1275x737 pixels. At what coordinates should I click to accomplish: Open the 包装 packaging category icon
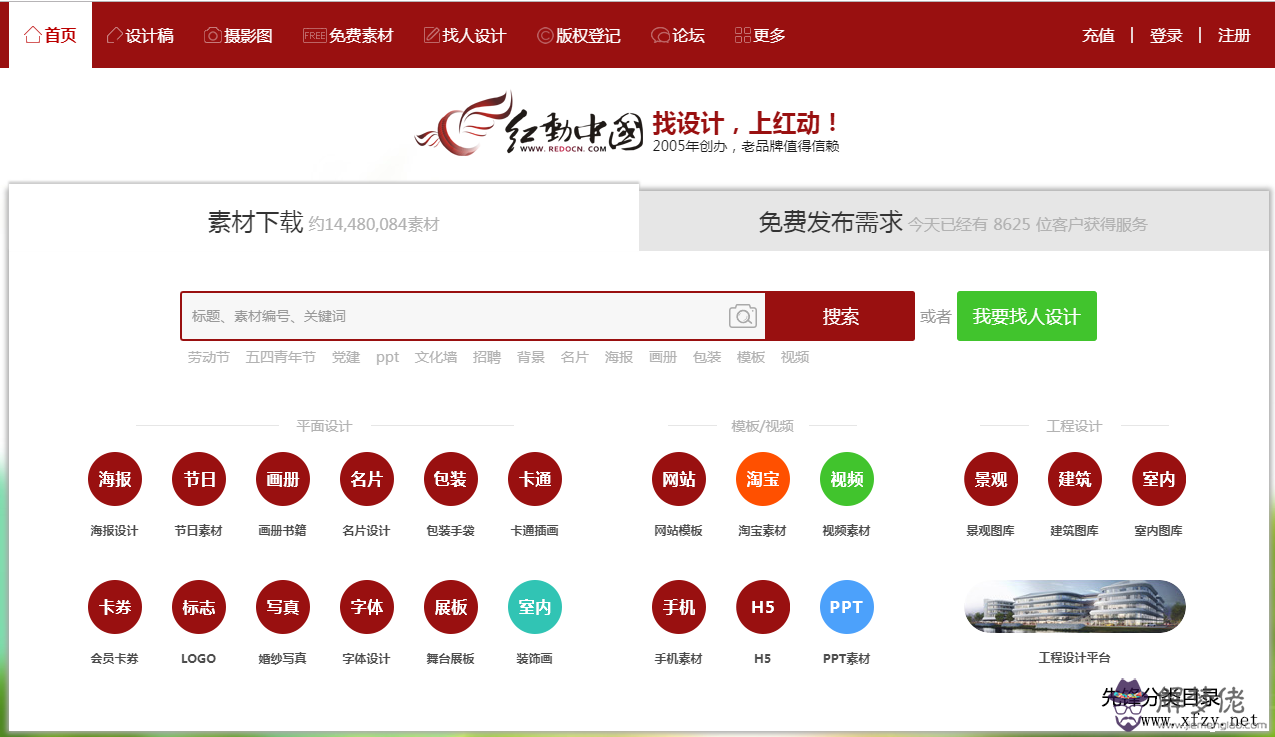click(x=451, y=480)
